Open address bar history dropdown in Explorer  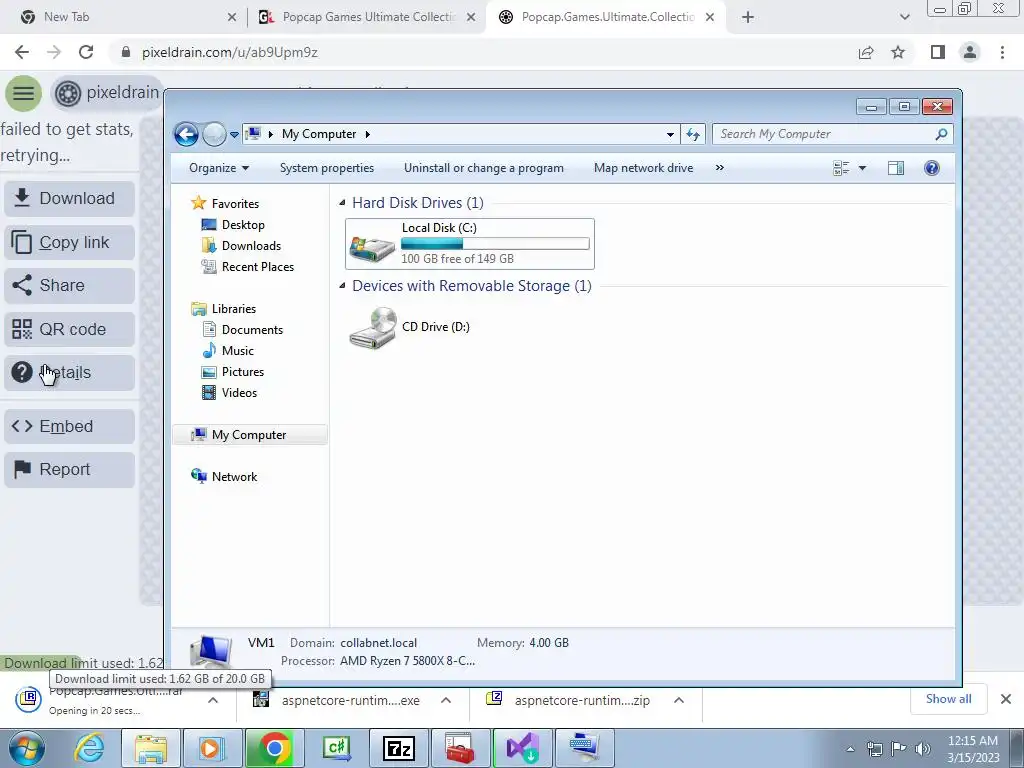[x=670, y=135]
